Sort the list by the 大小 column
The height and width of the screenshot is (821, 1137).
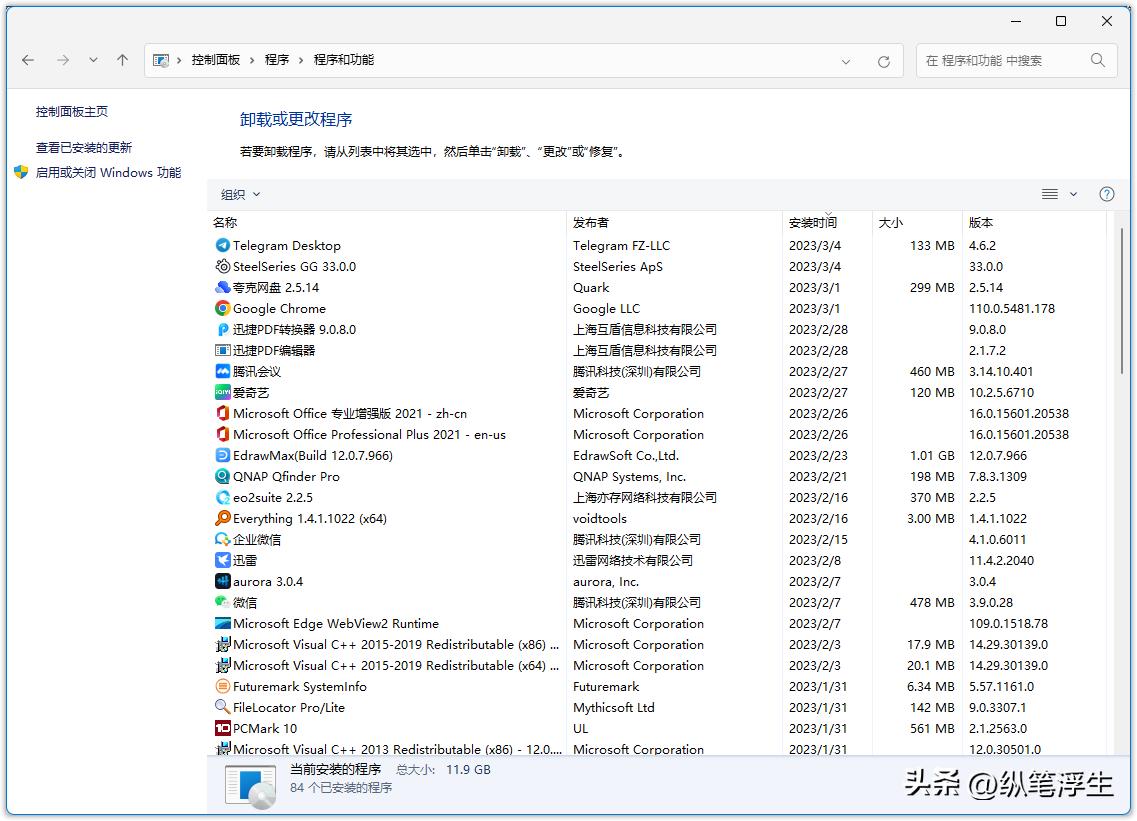890,222
